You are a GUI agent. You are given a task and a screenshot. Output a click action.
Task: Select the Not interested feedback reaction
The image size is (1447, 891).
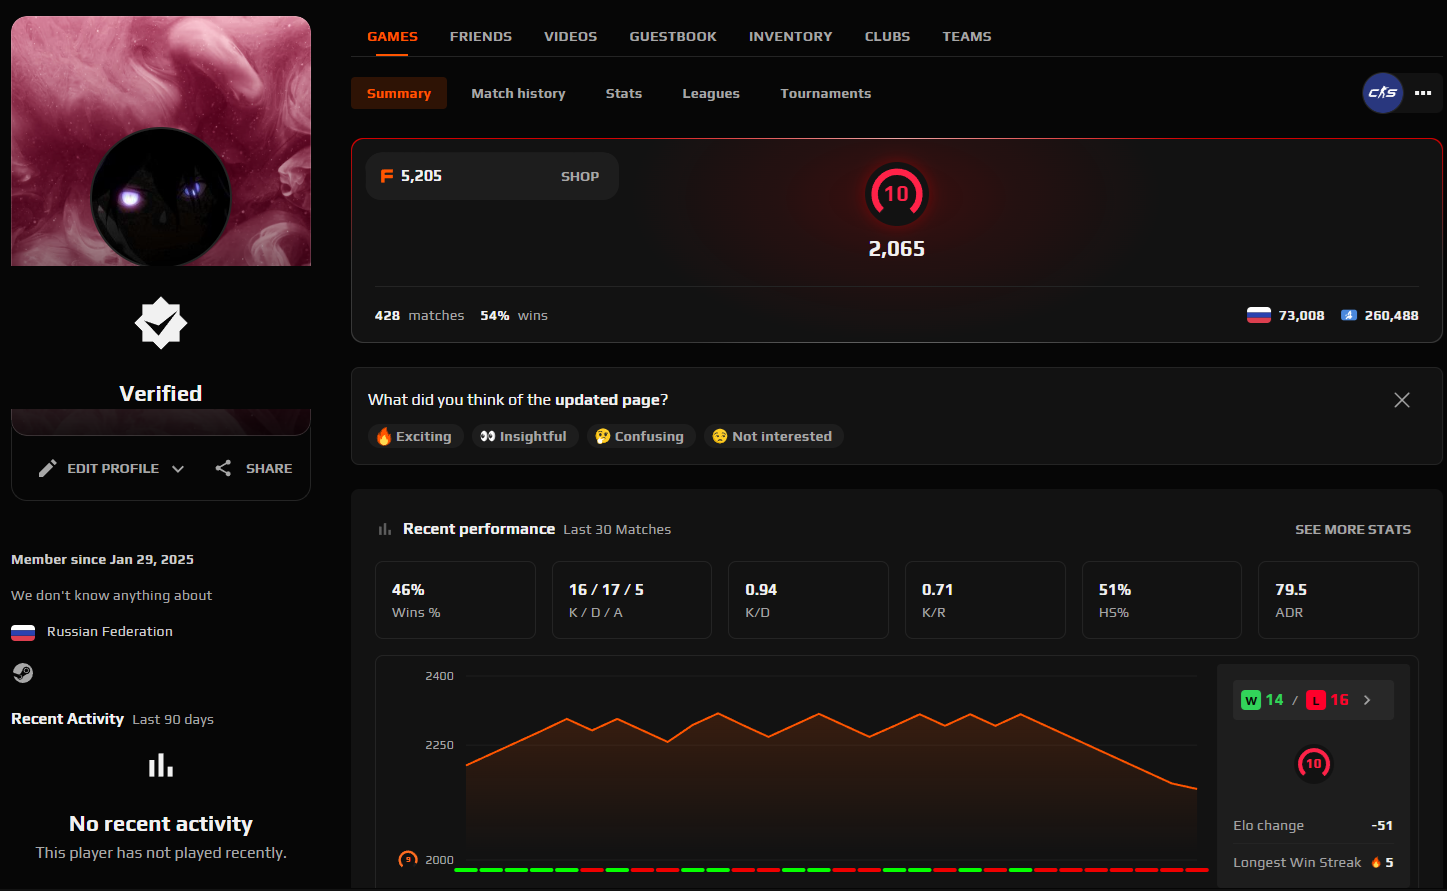pyautogui.click(x=772, y=436)
